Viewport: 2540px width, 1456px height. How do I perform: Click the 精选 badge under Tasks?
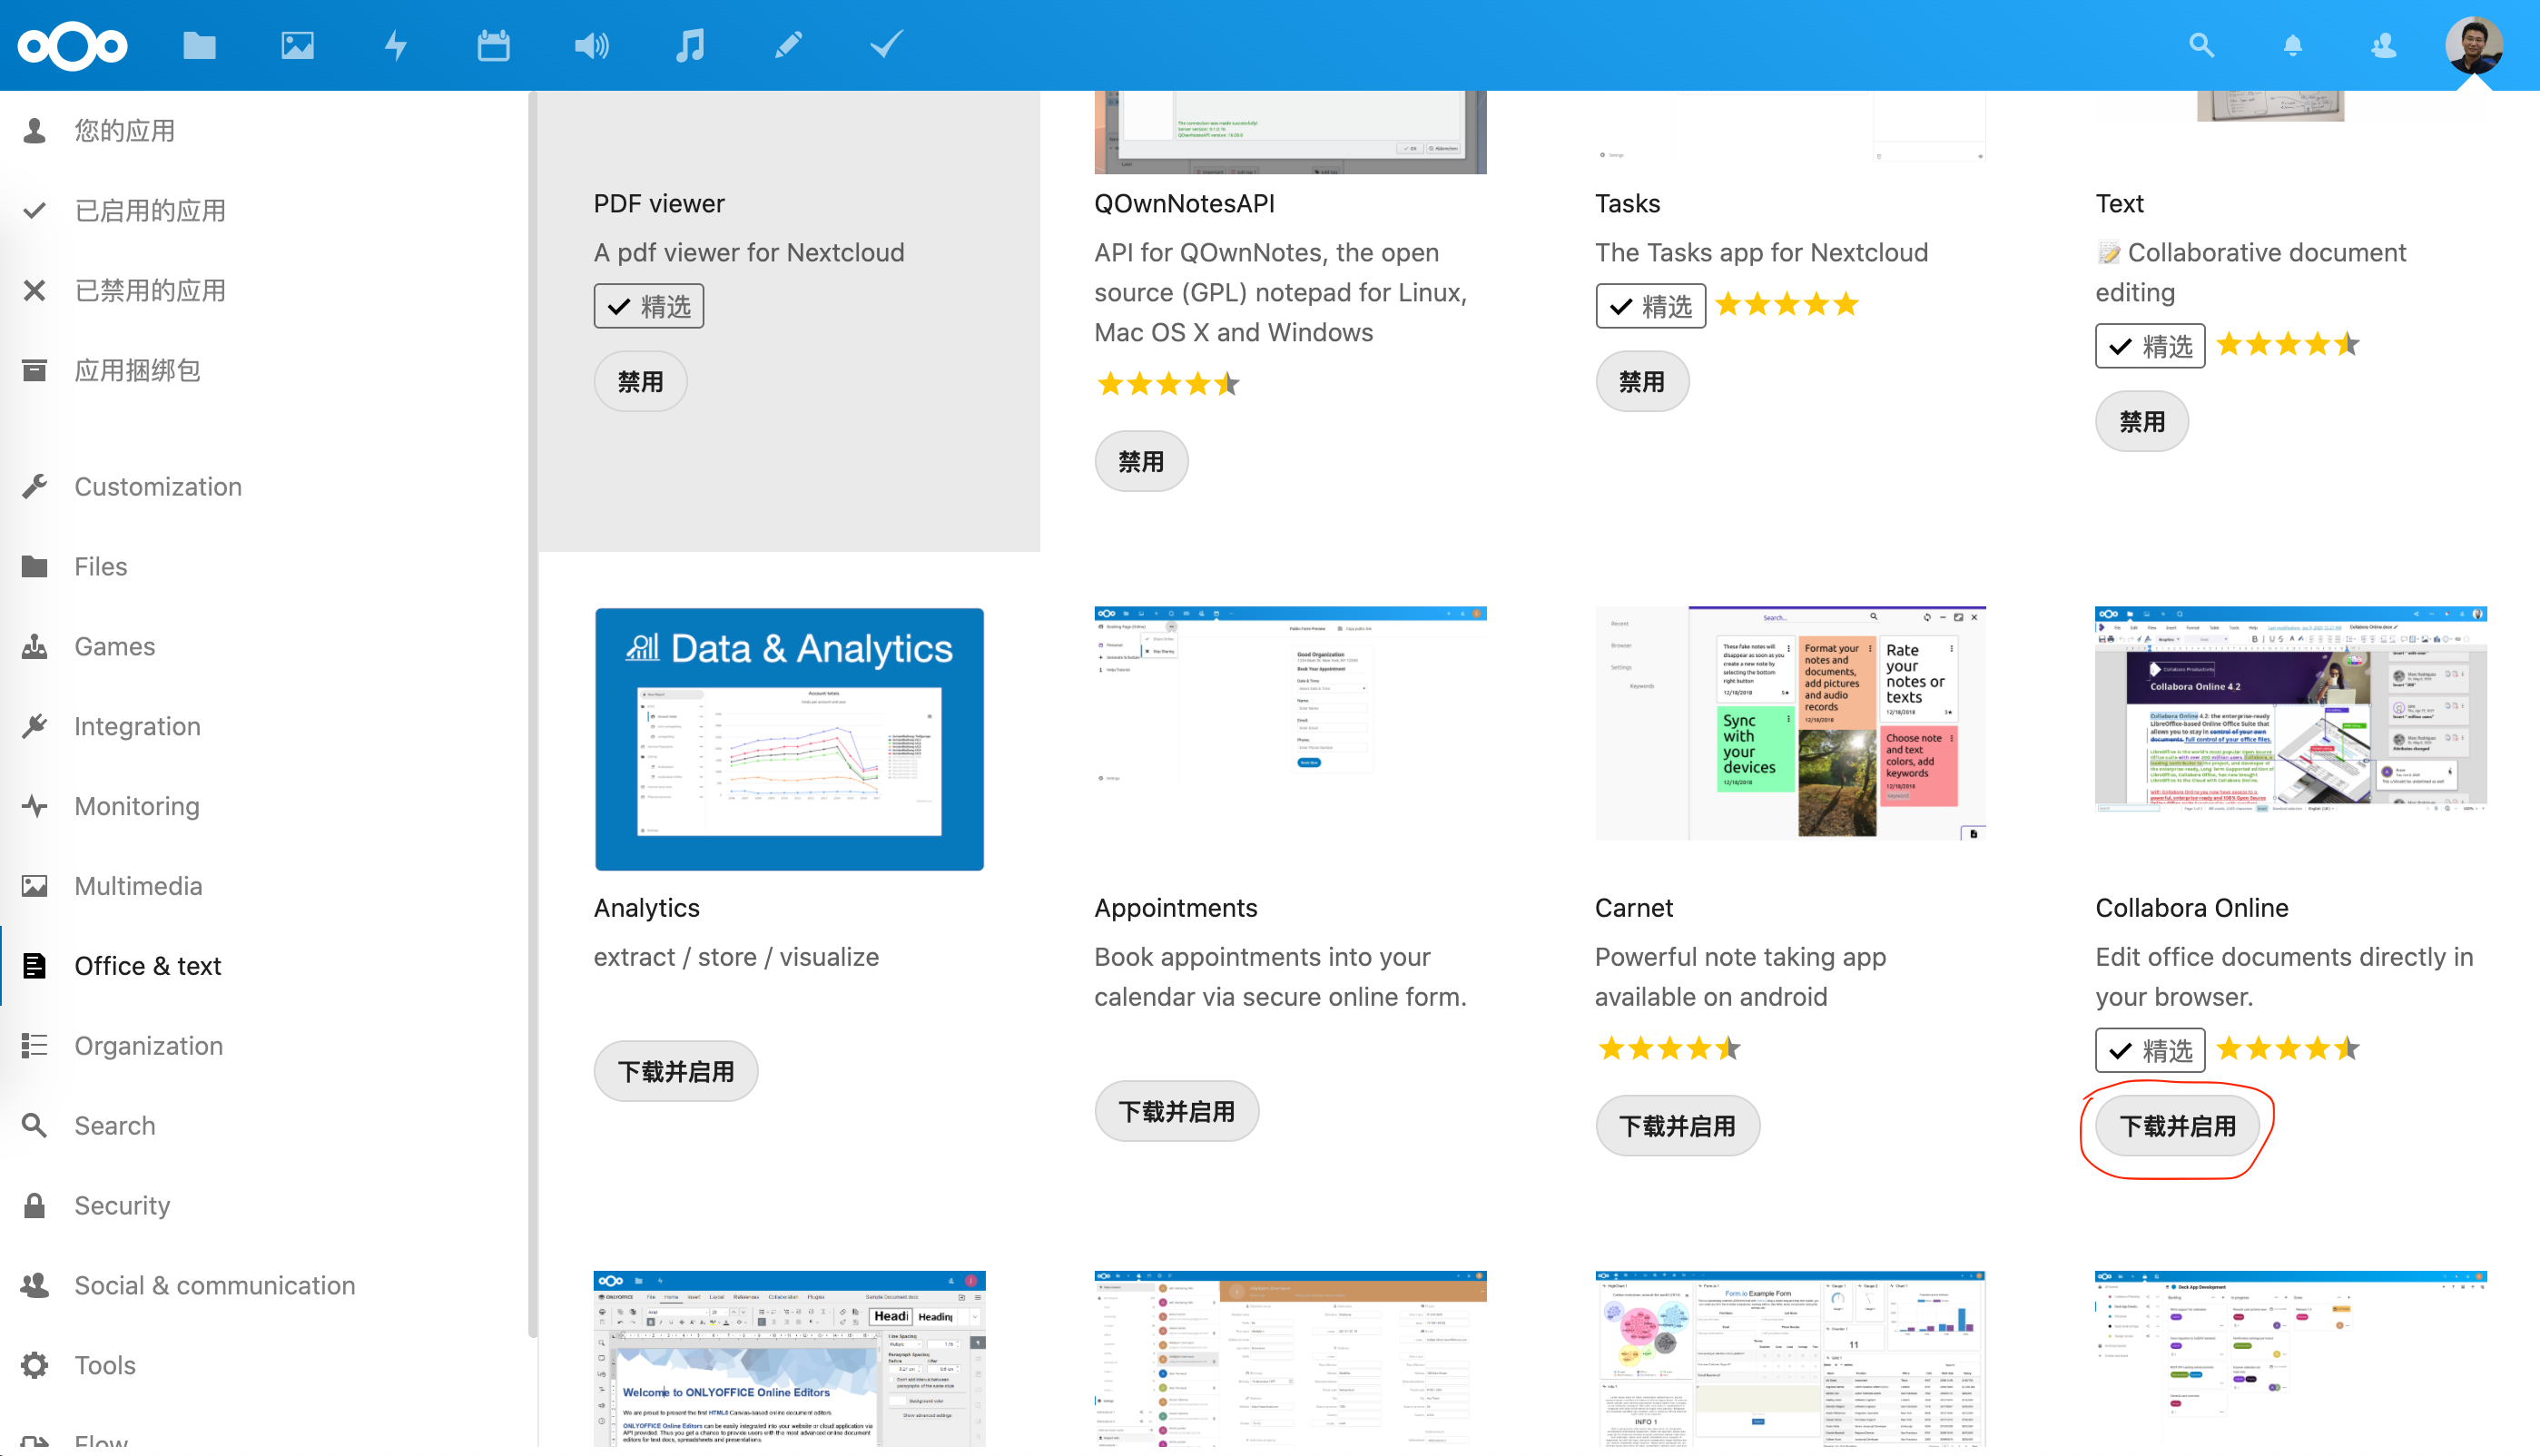click(x=1651, y=306)
